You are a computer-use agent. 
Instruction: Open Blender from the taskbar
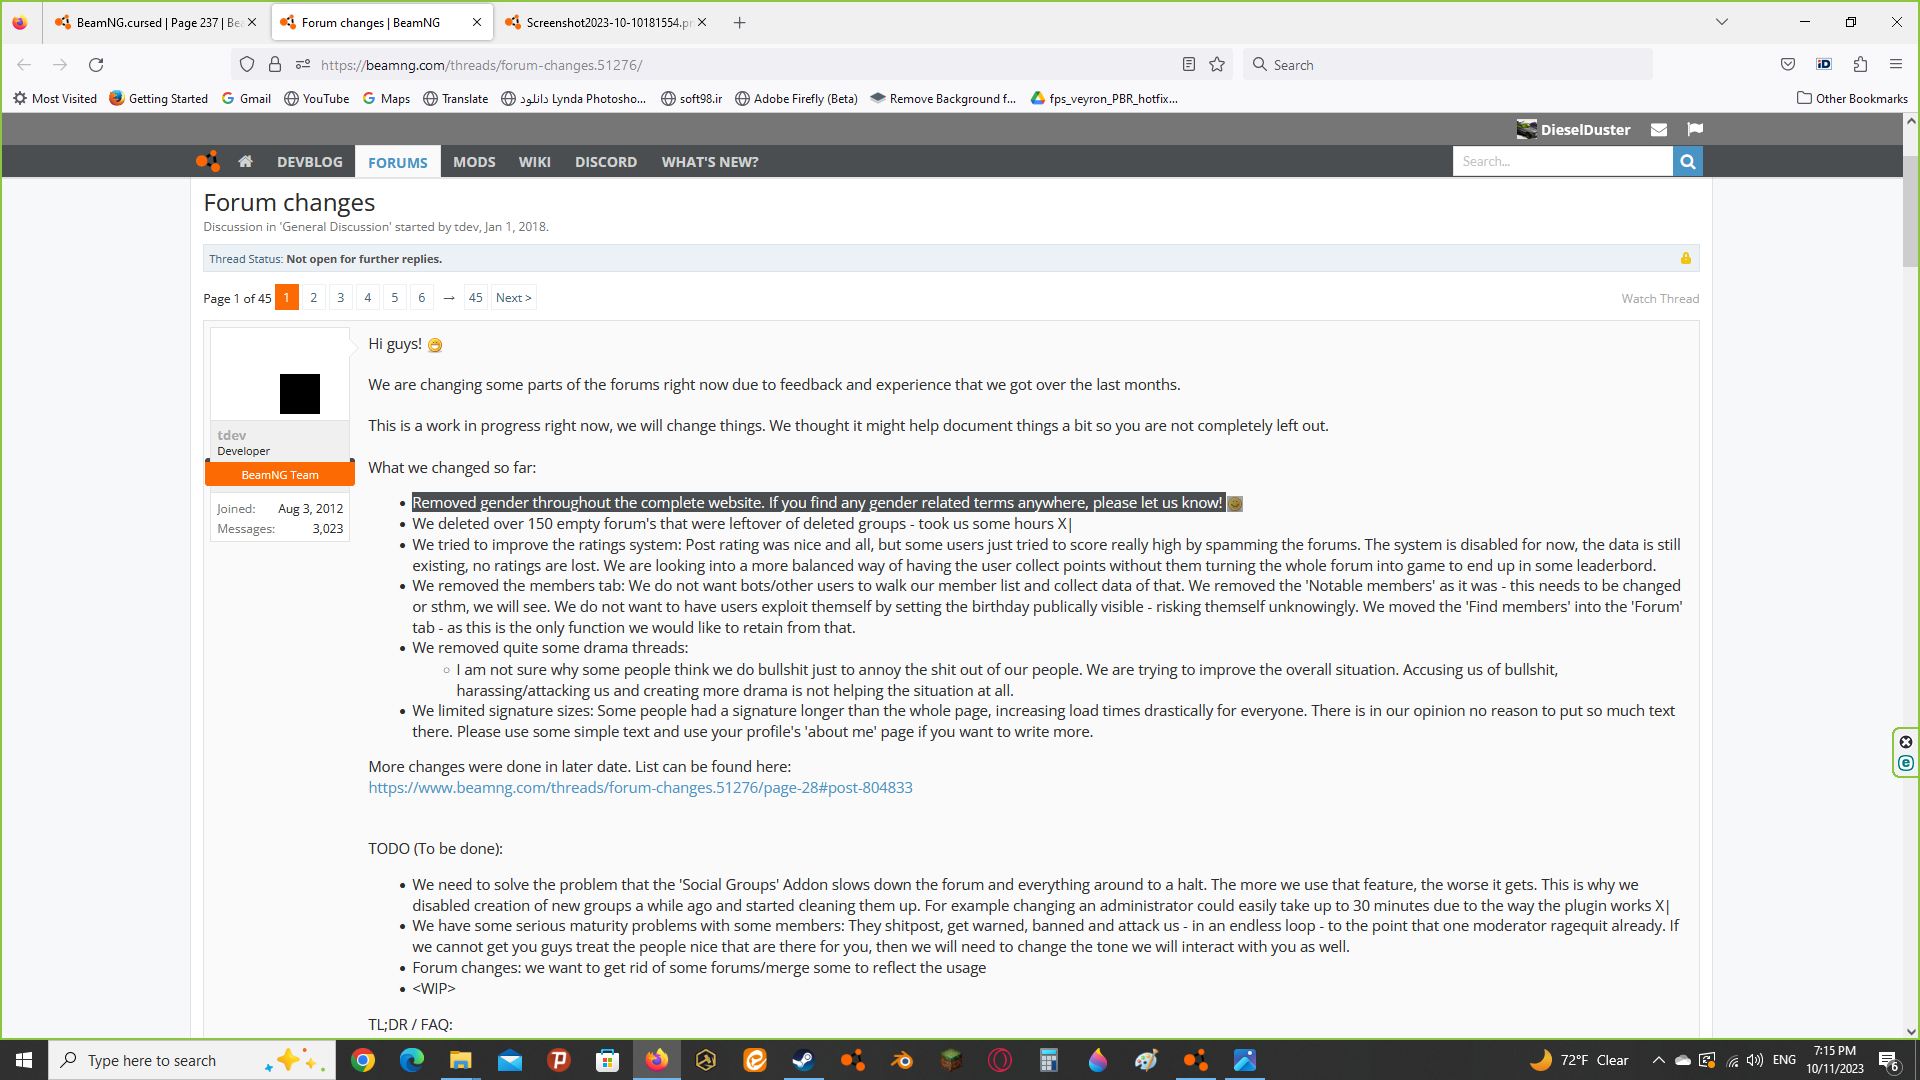tap(901, 1060)
